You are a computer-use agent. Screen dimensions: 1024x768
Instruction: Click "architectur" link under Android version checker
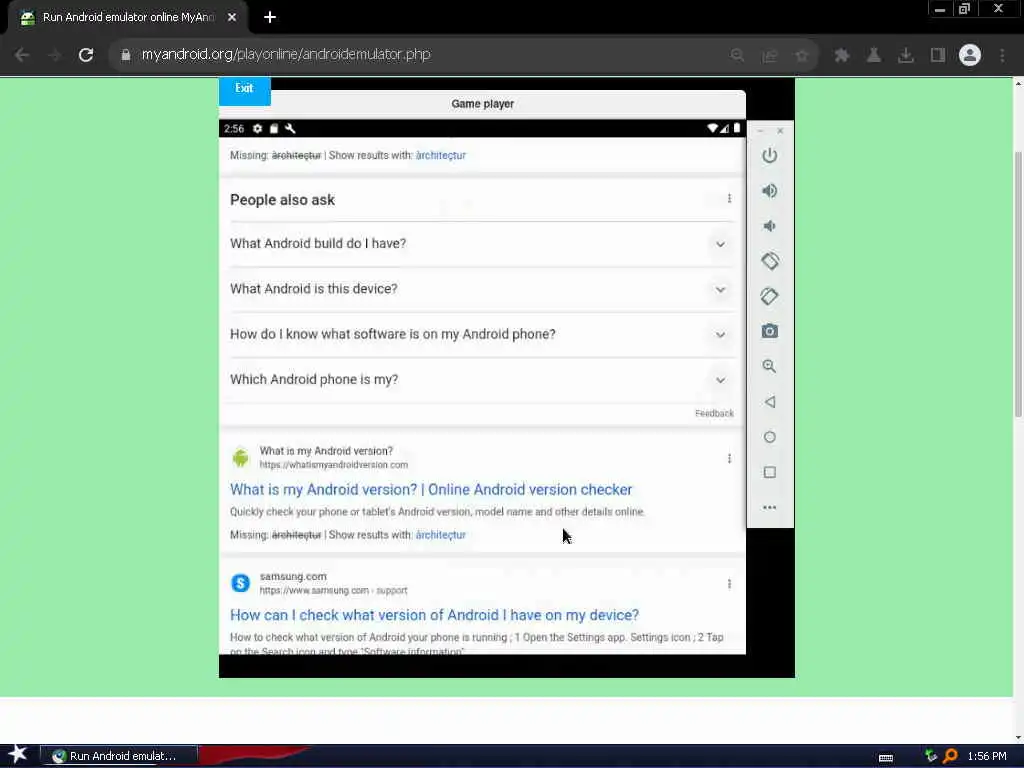[441, 535]
